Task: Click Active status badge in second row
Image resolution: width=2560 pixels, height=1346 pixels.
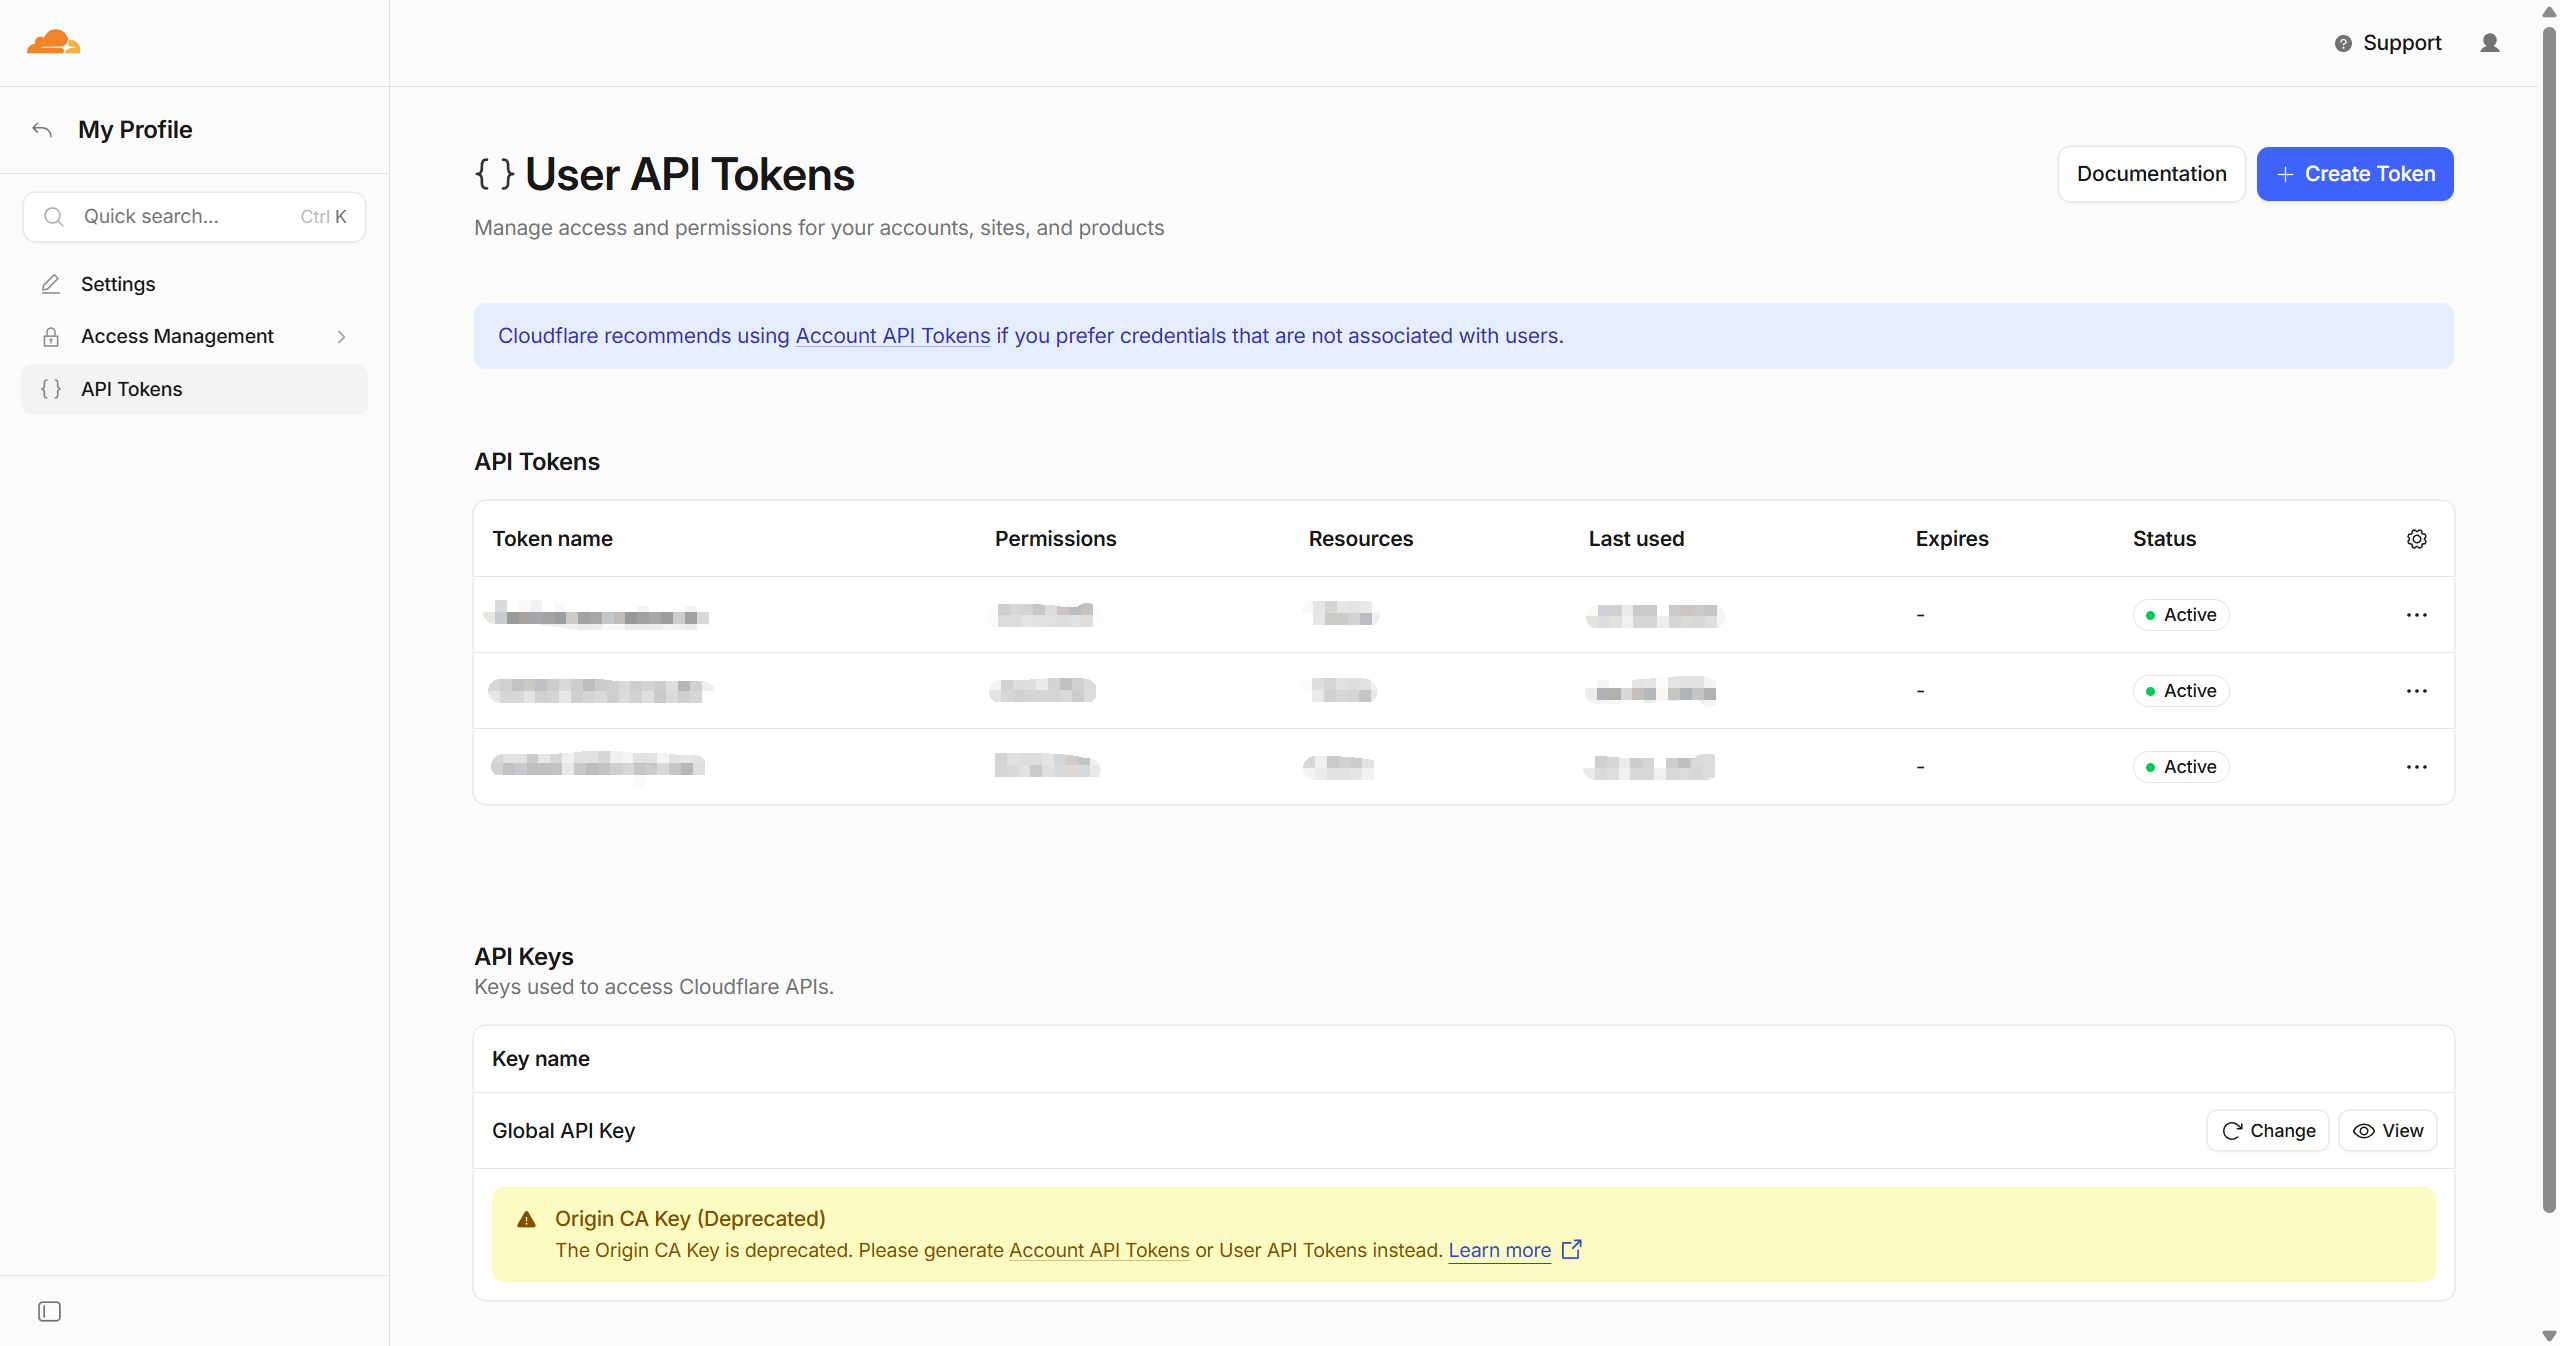Action: pyautogui.click(x=2181, y=691)
